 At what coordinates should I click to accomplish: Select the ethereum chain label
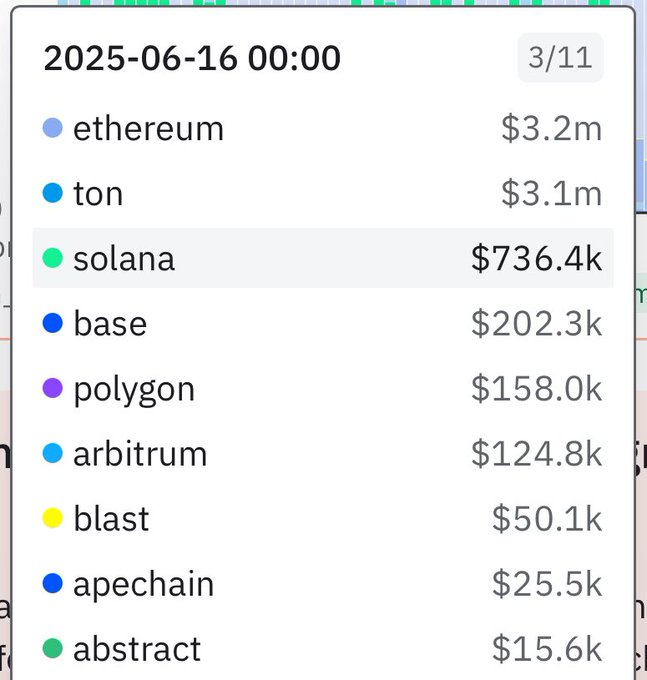(x=148, y=129)
